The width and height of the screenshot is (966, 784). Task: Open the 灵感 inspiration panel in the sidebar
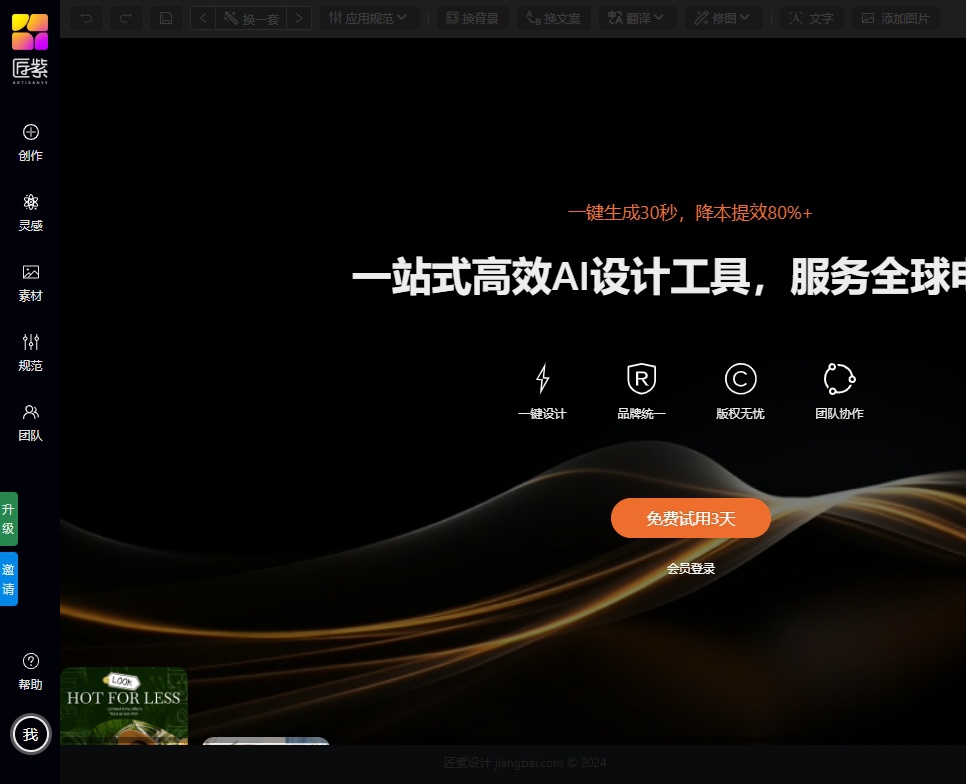(30, 212)
